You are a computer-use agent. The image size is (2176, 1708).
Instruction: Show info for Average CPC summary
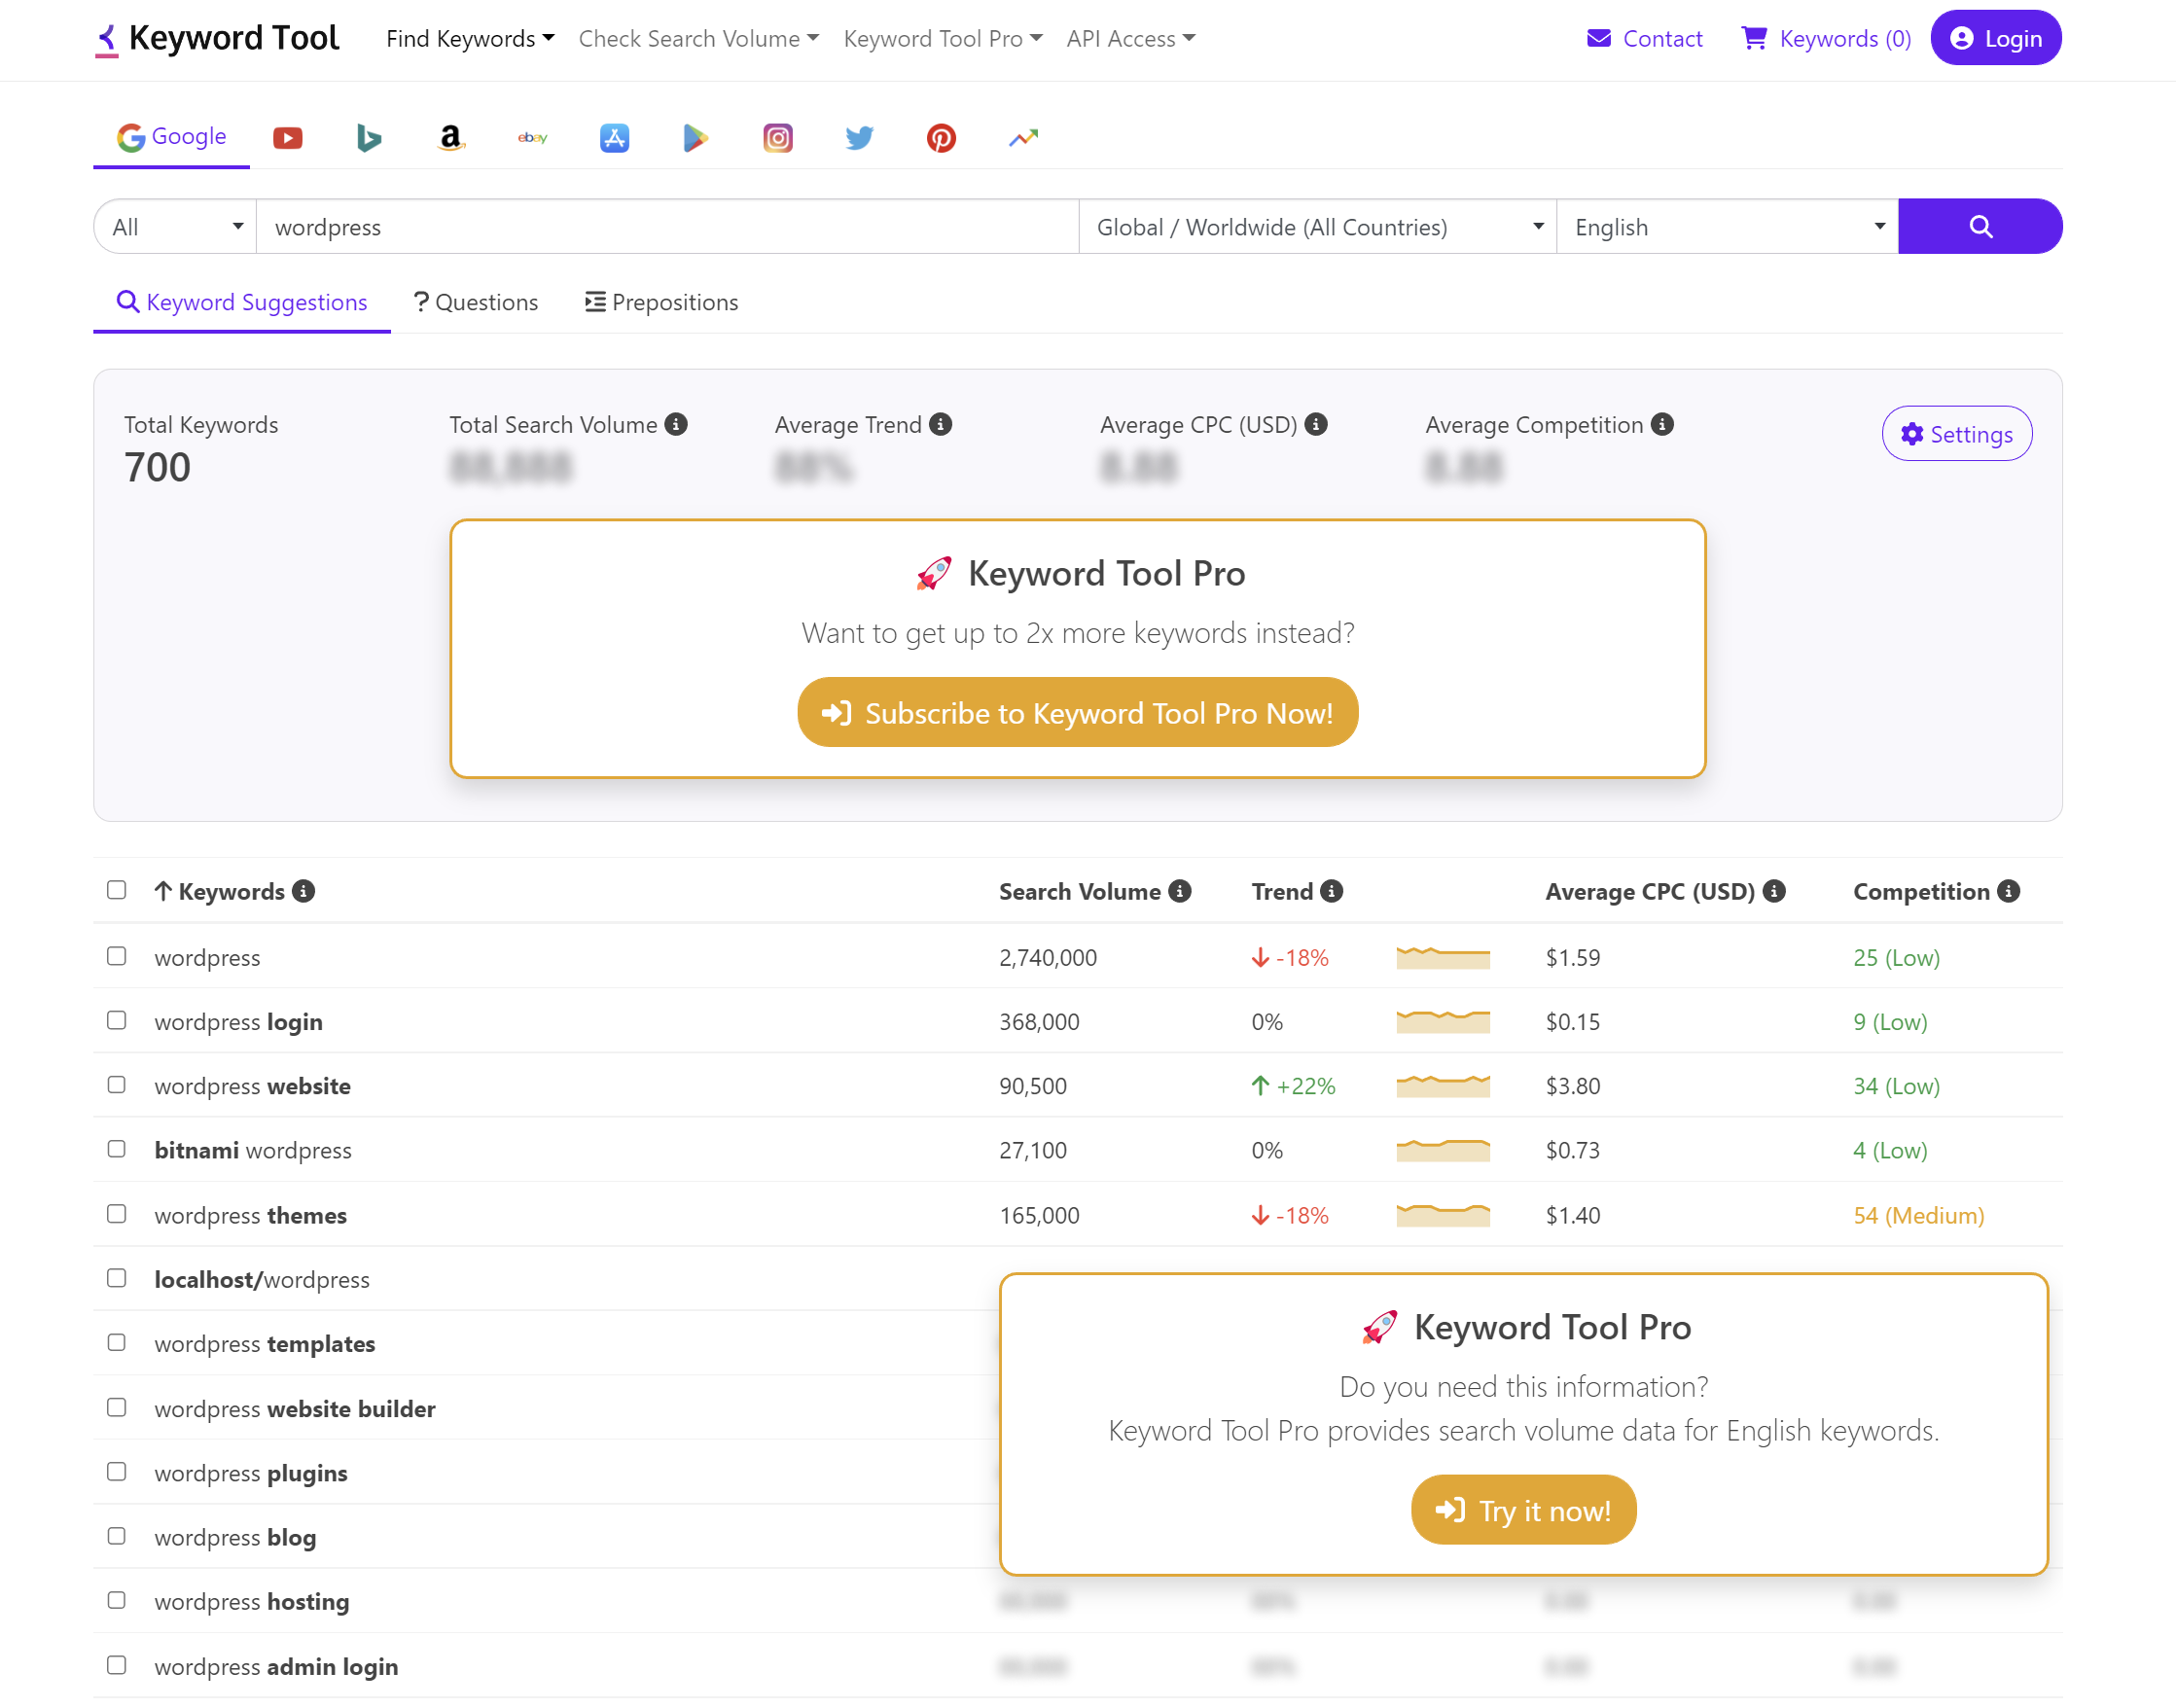[x=1317, y=424]
